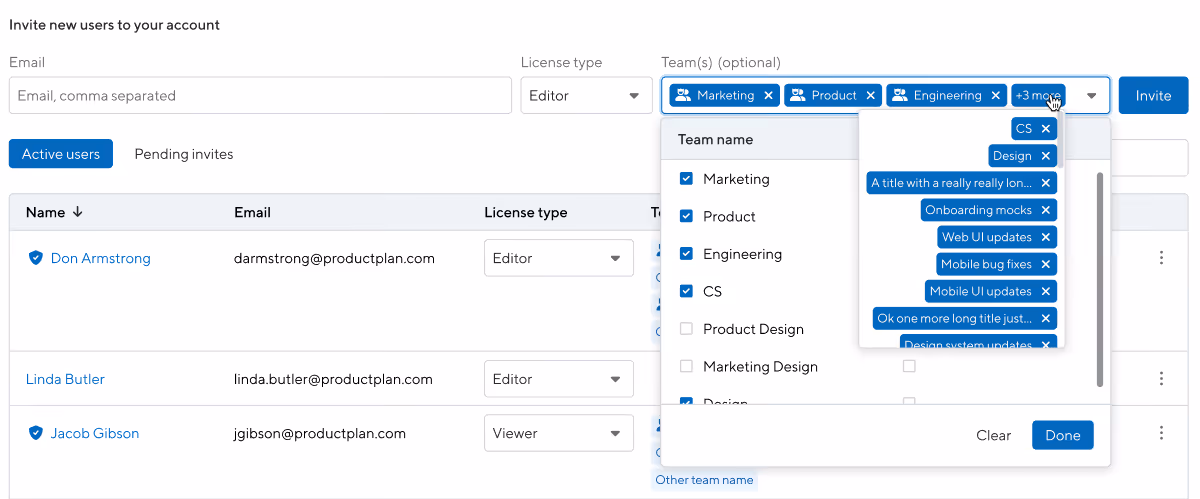The image size is (1200, 499).
Task: Click the Email input field
Action: (260, 96)
